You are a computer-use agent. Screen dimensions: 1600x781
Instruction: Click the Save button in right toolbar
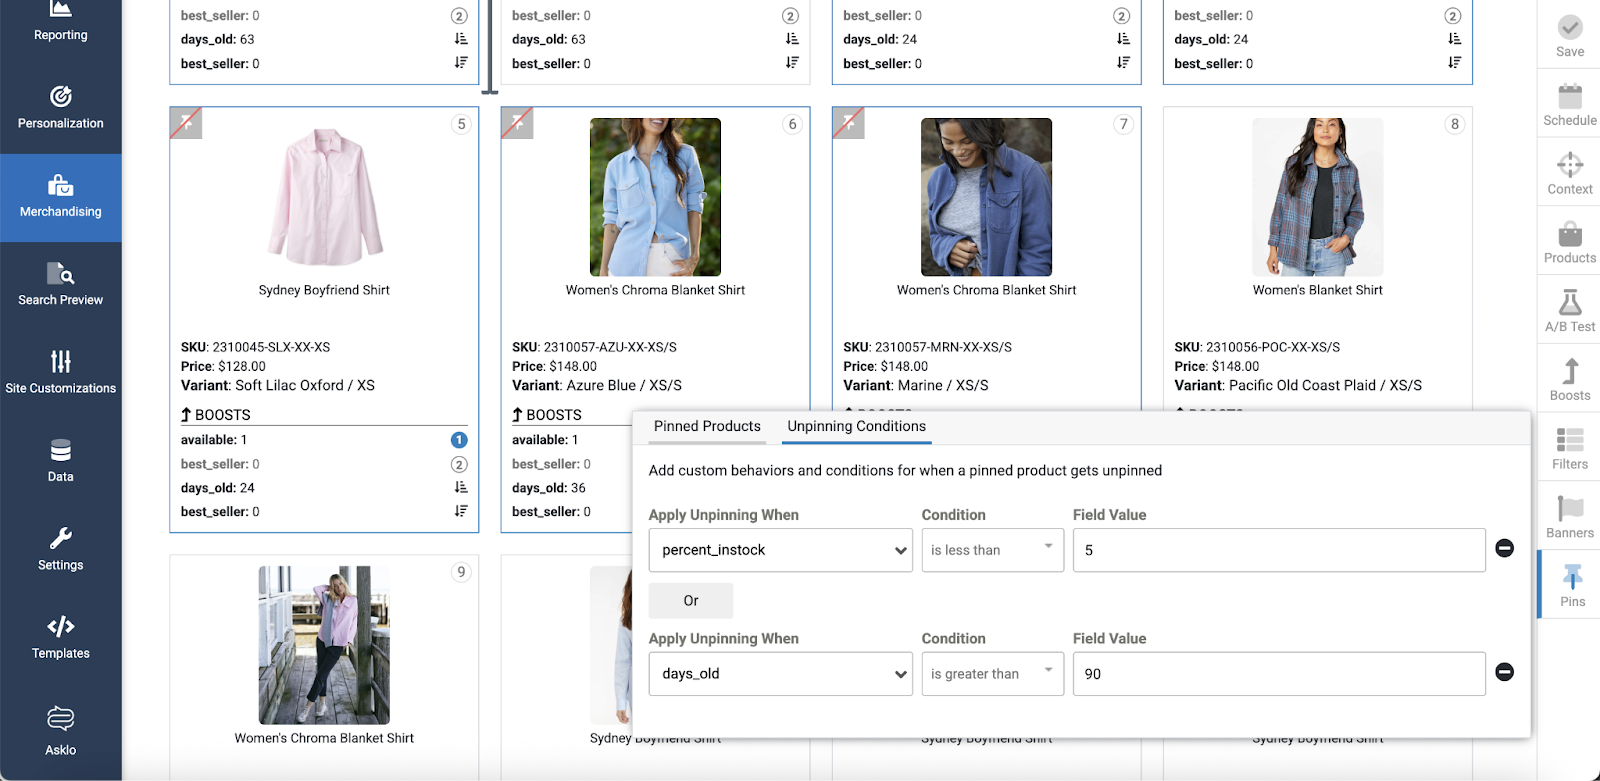coord(1569,36)
